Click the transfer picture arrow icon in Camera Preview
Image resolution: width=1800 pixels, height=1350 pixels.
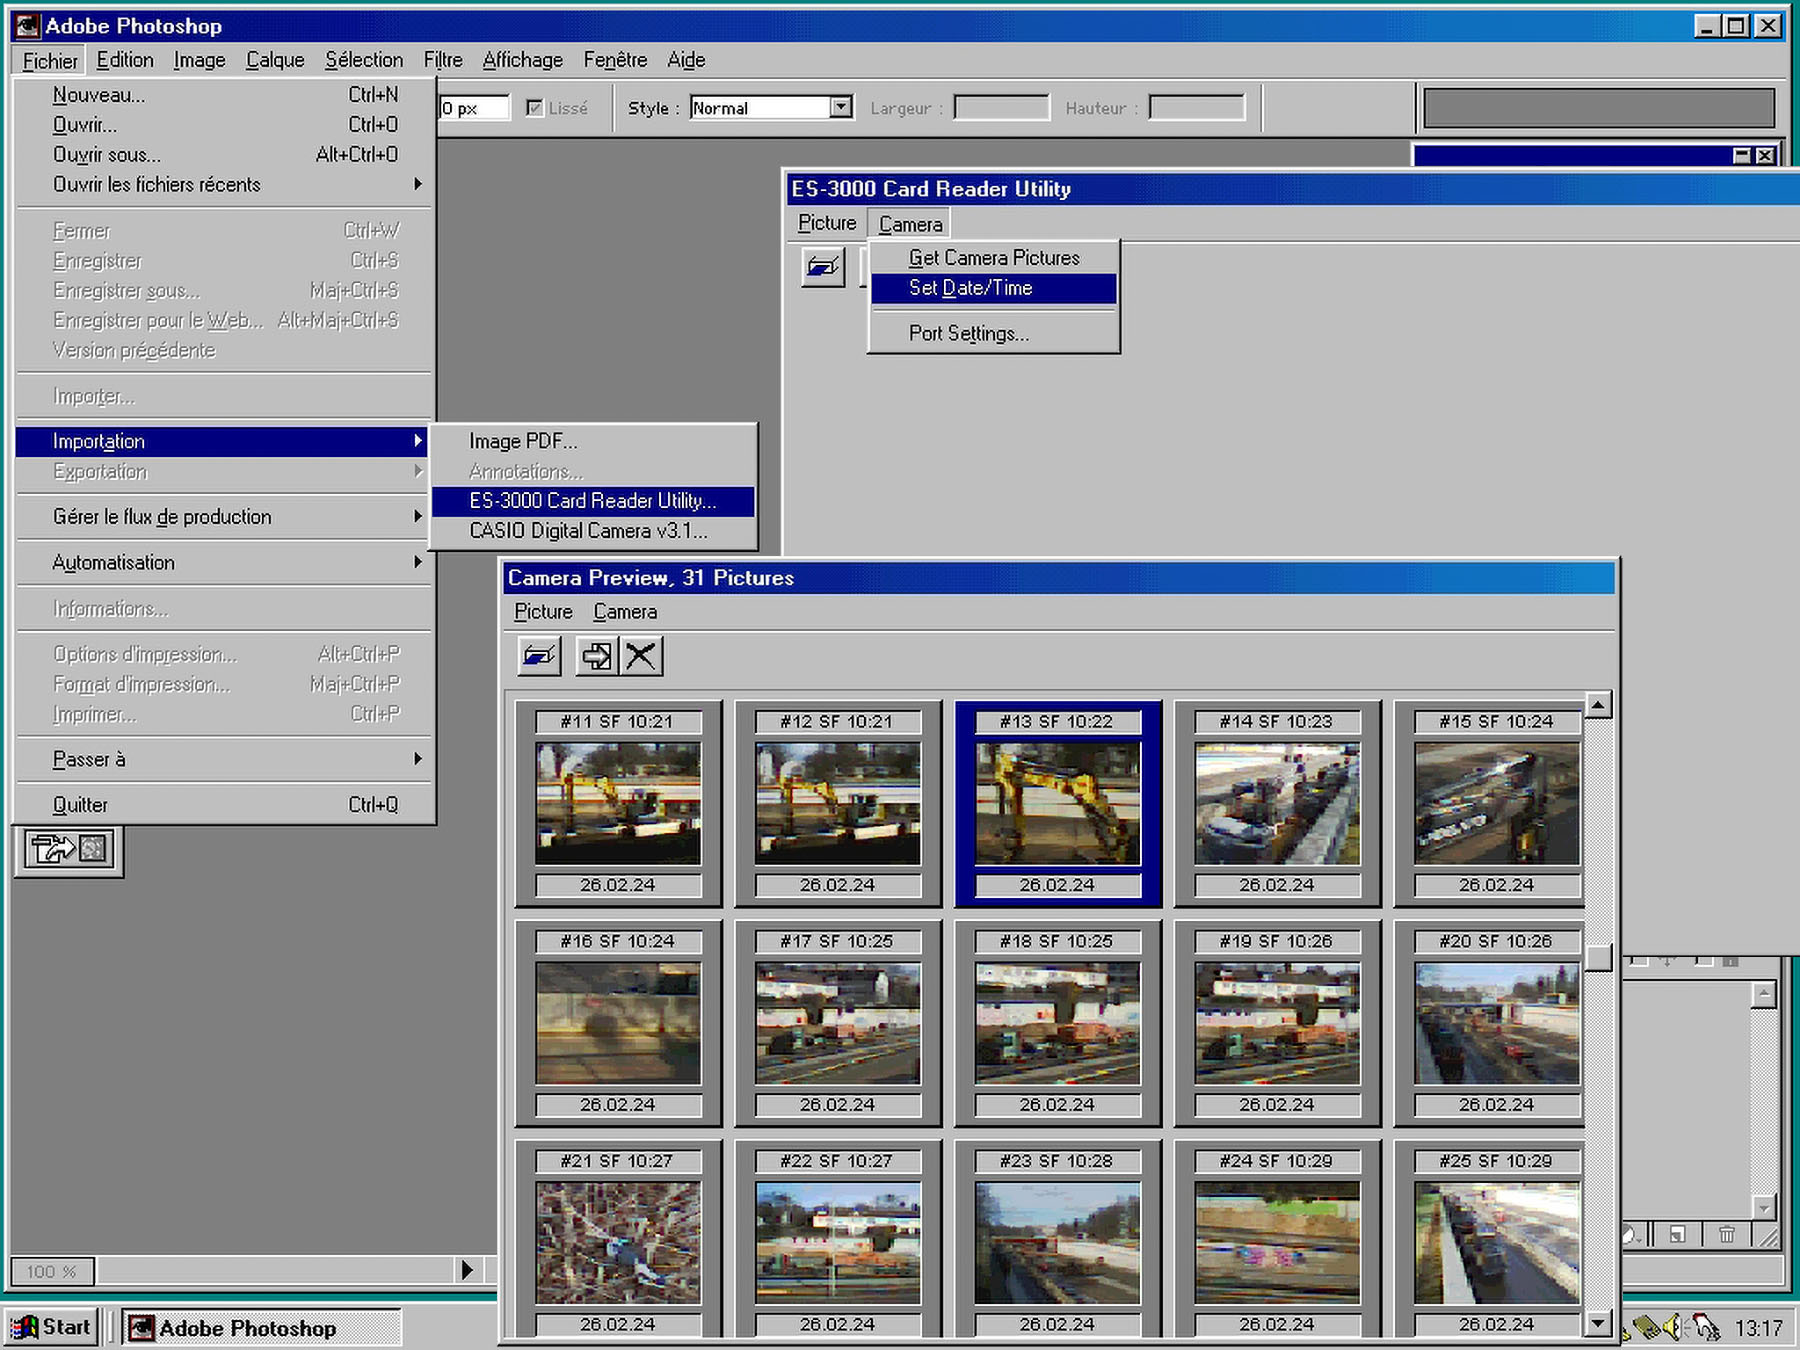point(597,656)
